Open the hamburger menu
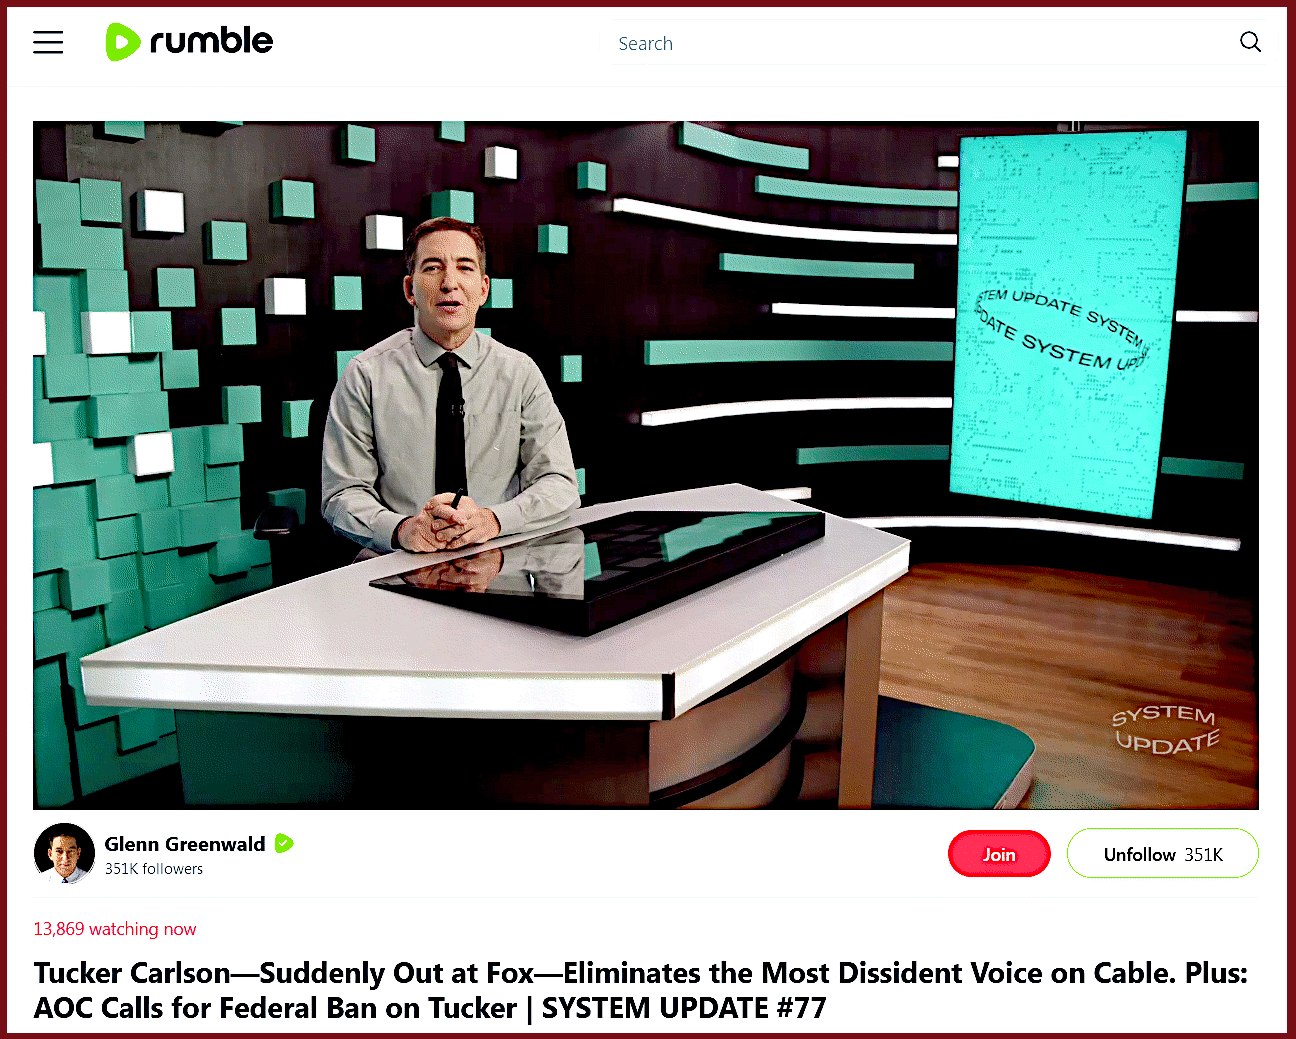Image resolution: width=1296 pixels, height=1039 pixels. coord(48,42)
